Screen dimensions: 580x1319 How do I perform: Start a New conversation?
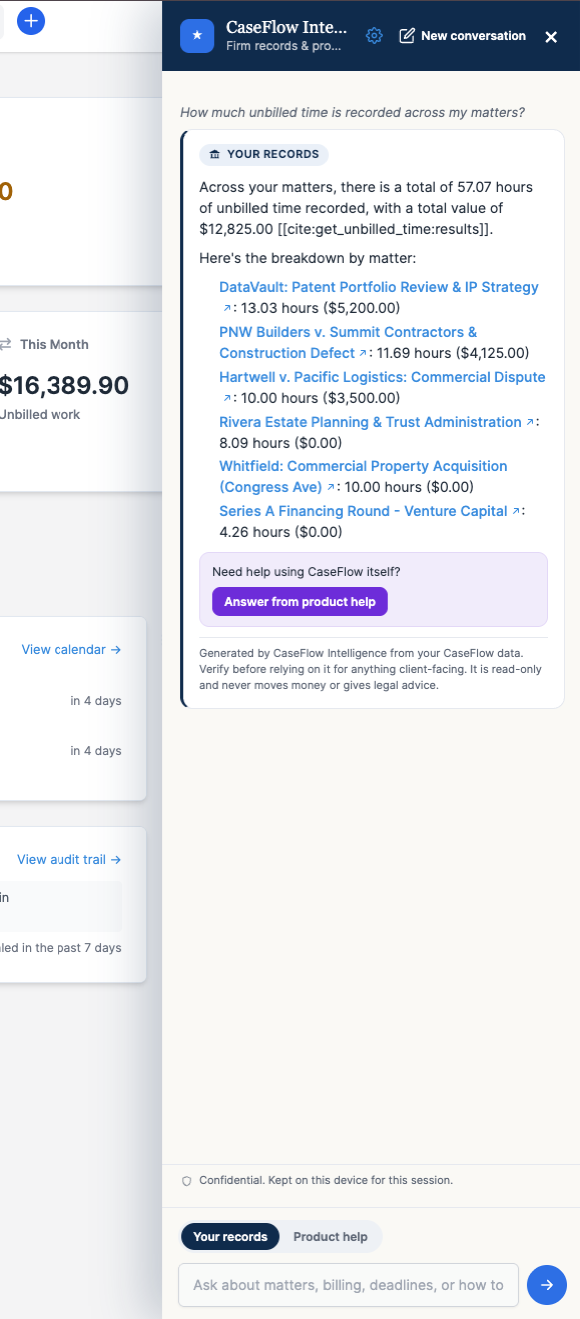pyautogui.click(x=462, y=36)
